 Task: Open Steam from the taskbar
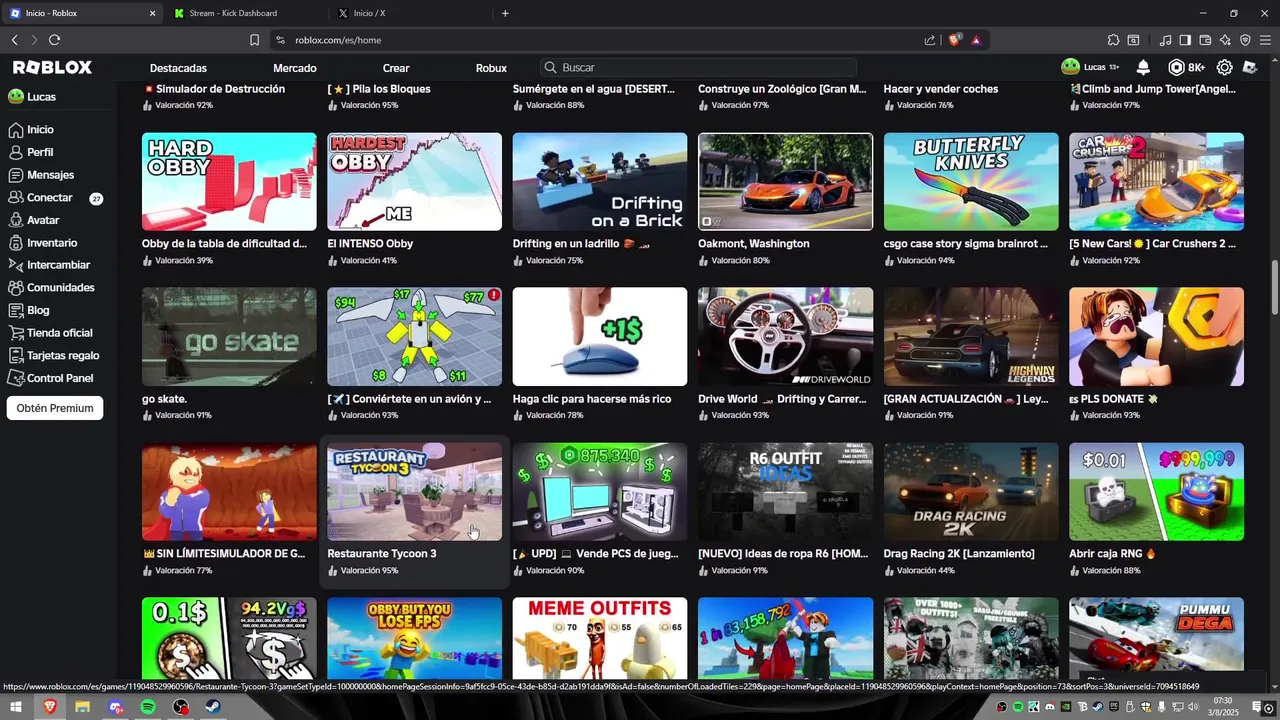pos(214,707)
